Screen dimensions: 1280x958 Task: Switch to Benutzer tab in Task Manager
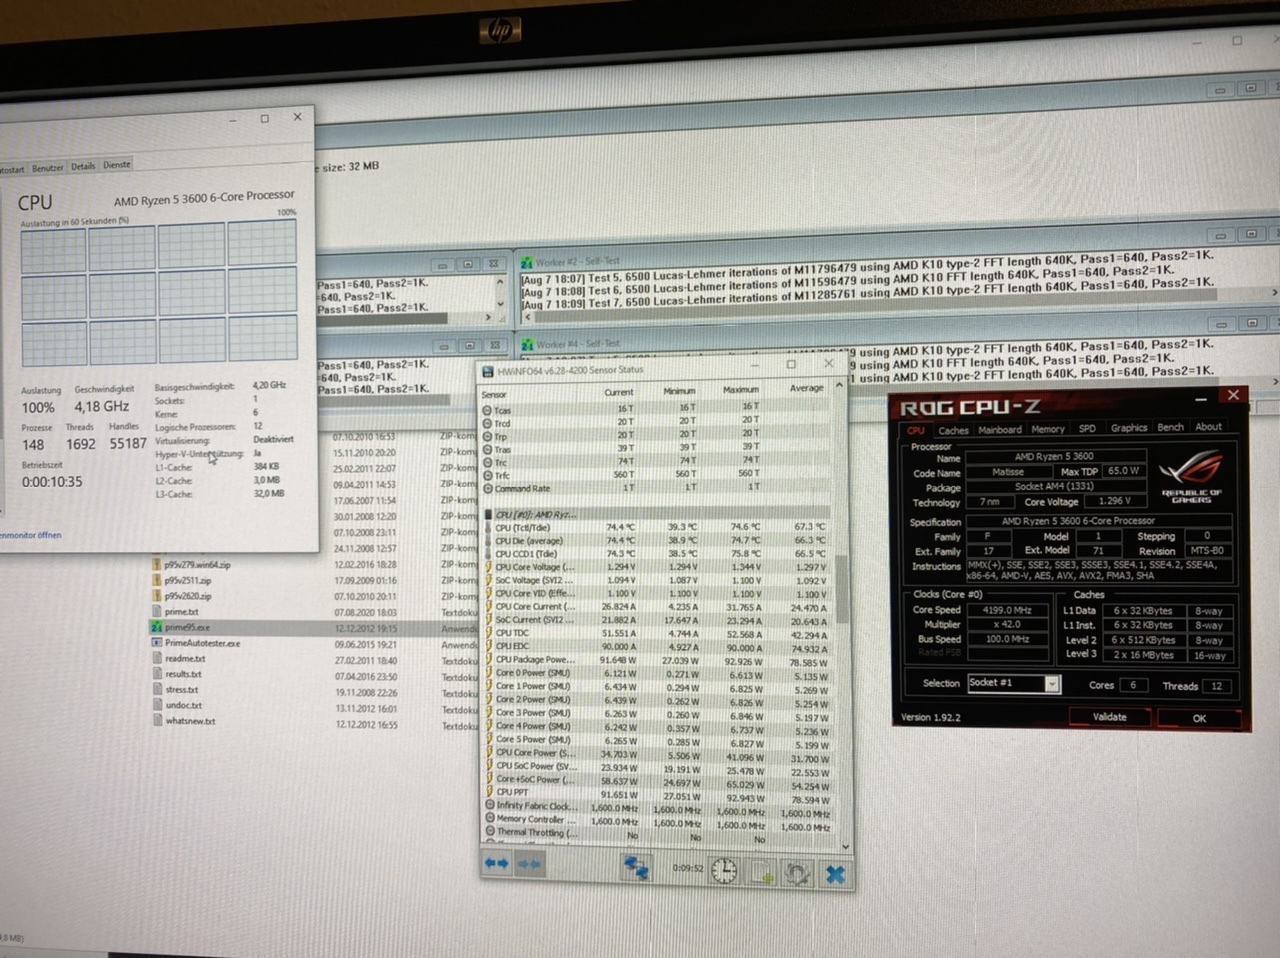47,168
